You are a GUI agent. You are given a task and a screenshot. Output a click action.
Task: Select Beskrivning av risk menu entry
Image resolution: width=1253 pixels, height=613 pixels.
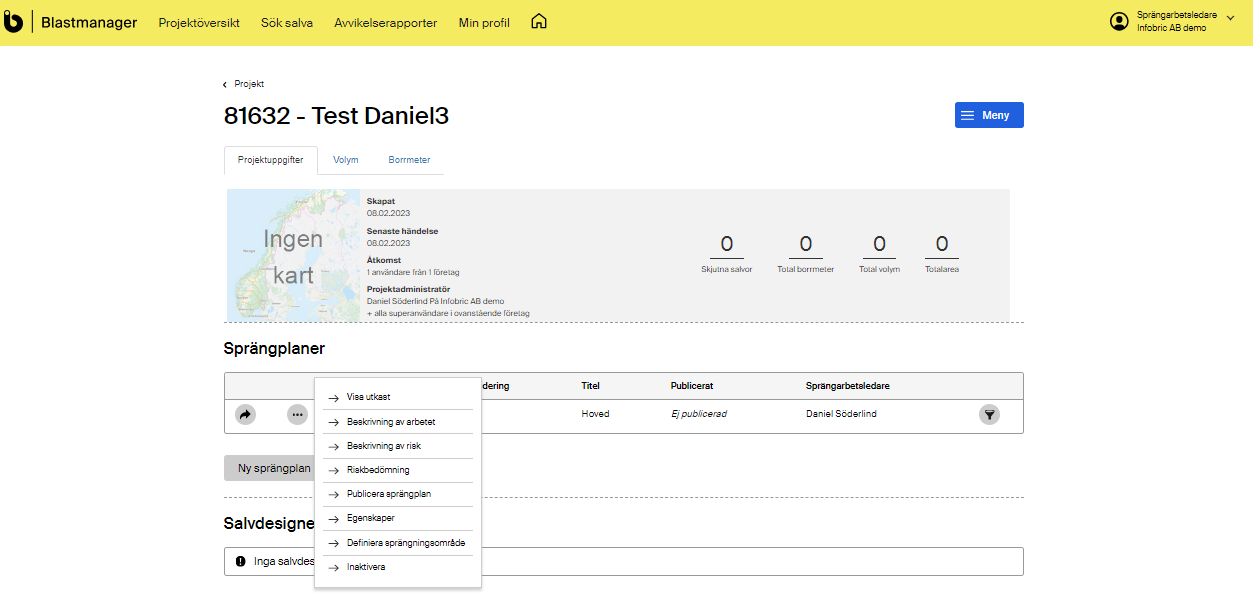coord(398,446)
